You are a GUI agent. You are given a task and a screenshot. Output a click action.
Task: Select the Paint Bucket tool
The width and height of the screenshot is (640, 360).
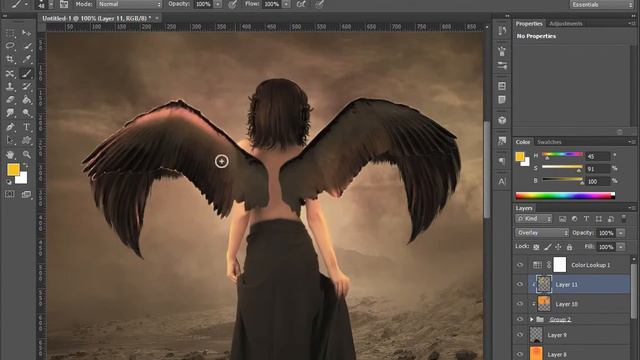27,100
